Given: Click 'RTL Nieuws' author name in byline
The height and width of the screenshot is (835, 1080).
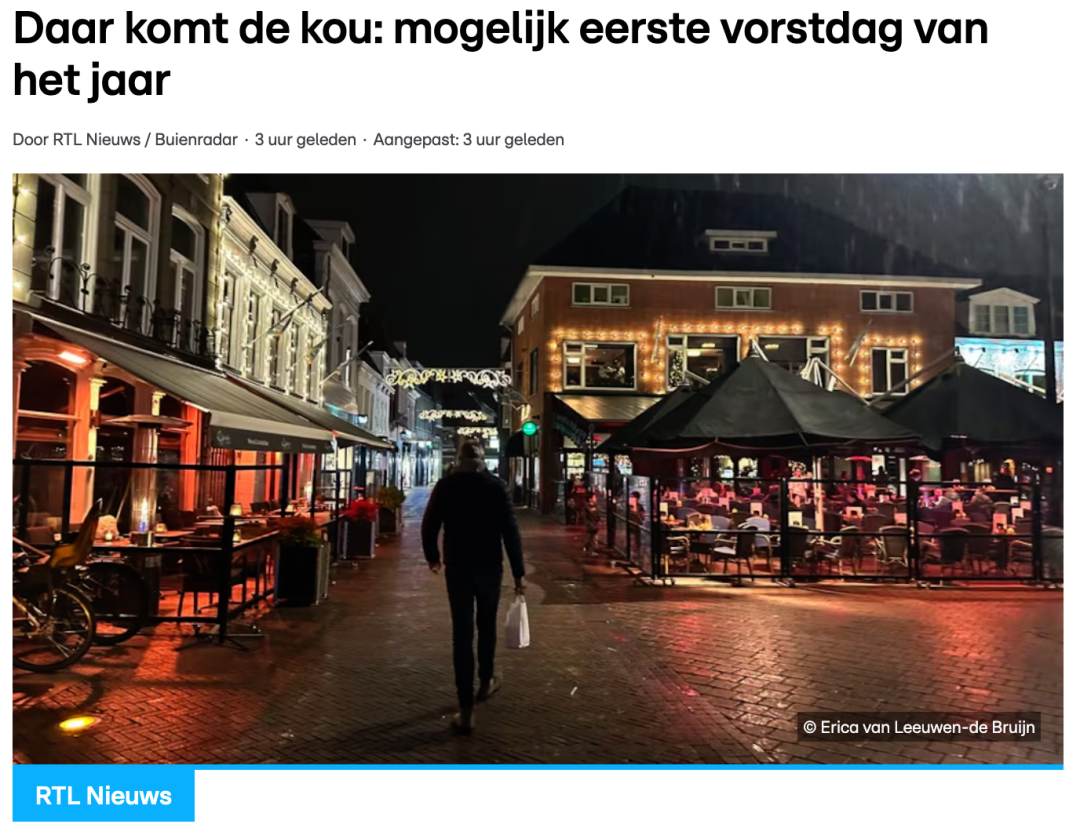Looking at the screenshot, I should tap(96, 140).
